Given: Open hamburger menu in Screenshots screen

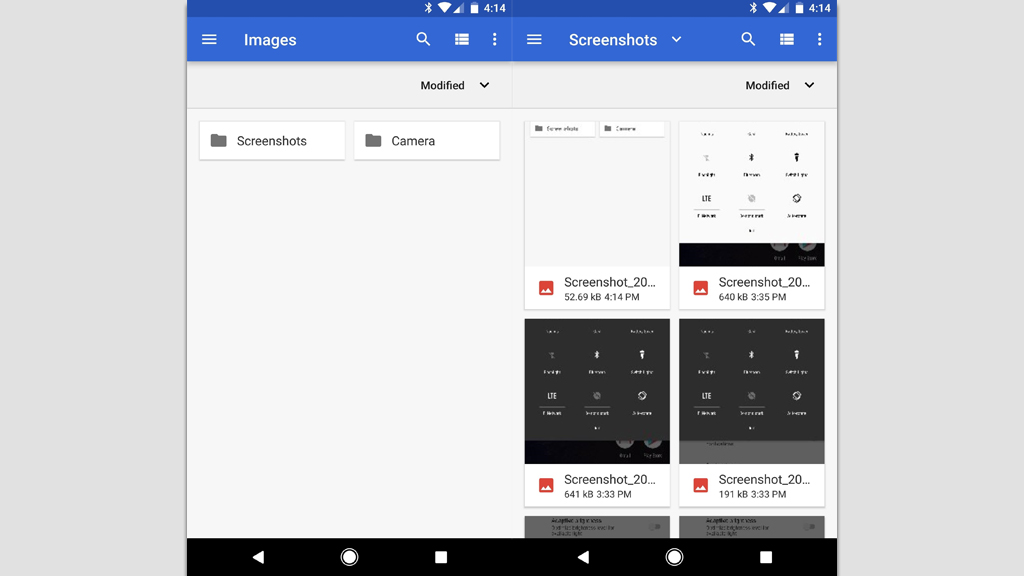Looking at the screenshot, I should (x=534, y=40).
